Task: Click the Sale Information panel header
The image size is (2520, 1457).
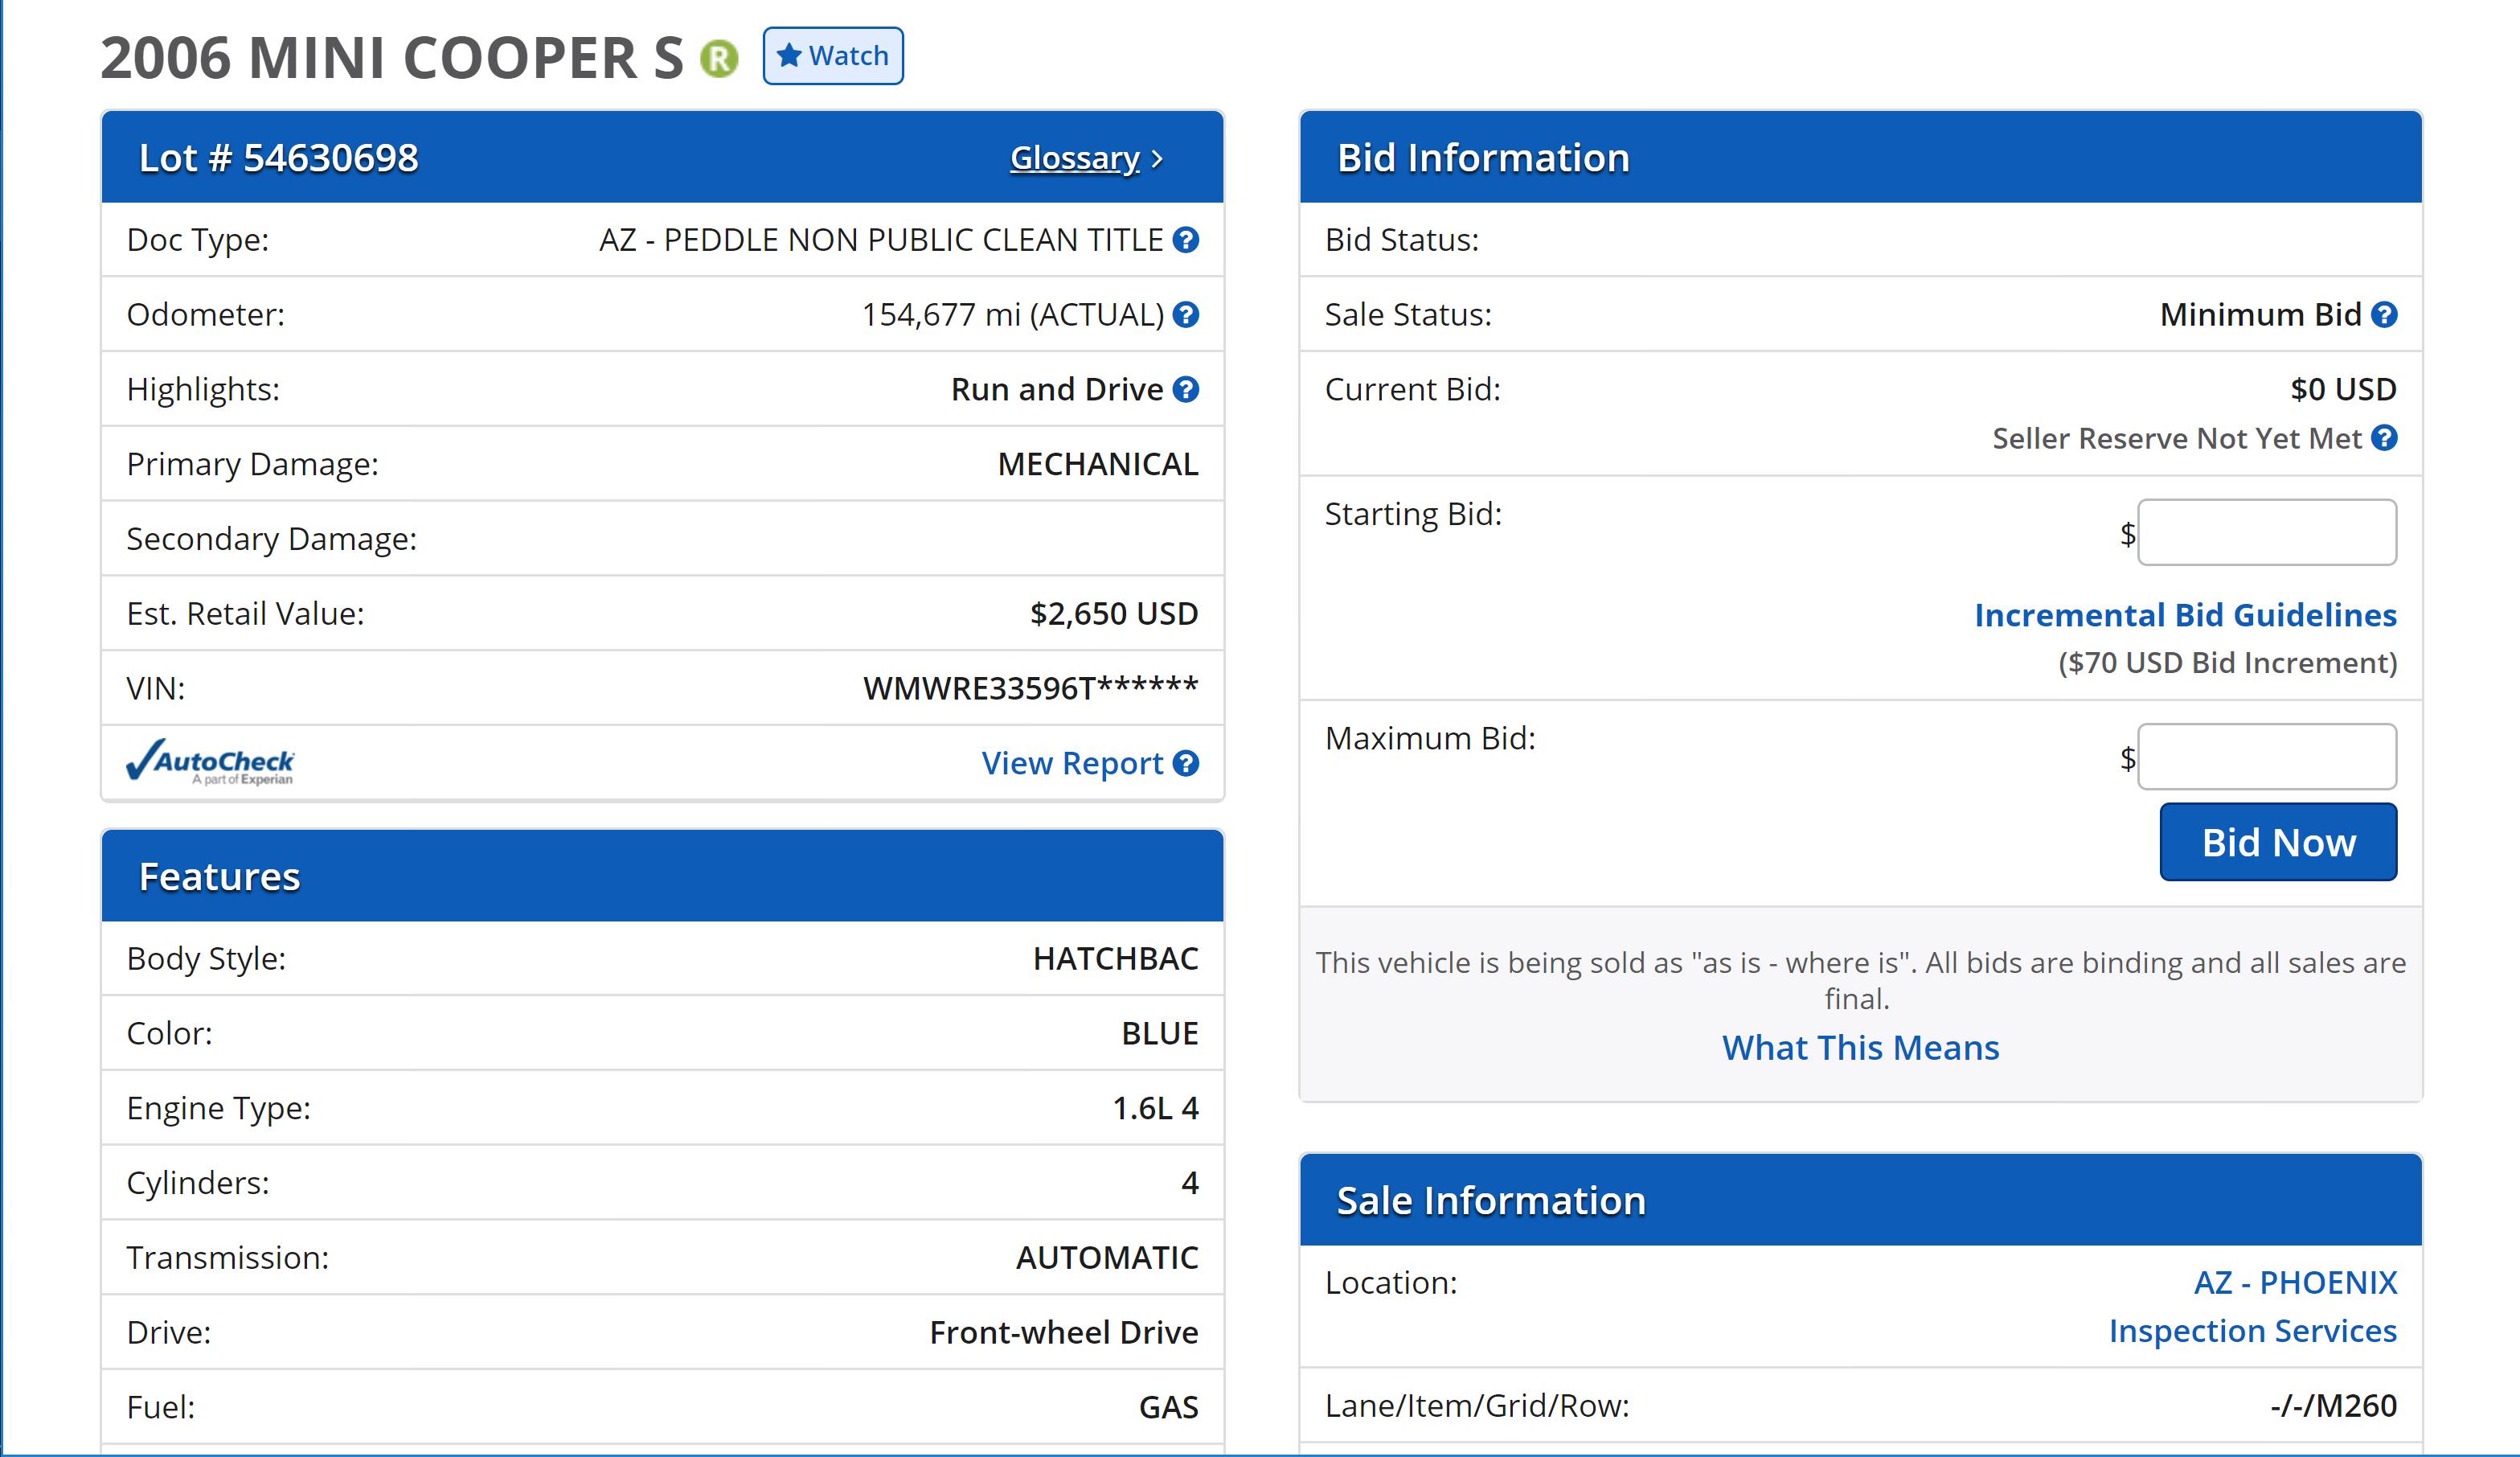Action: [x=1860, y=1200]
